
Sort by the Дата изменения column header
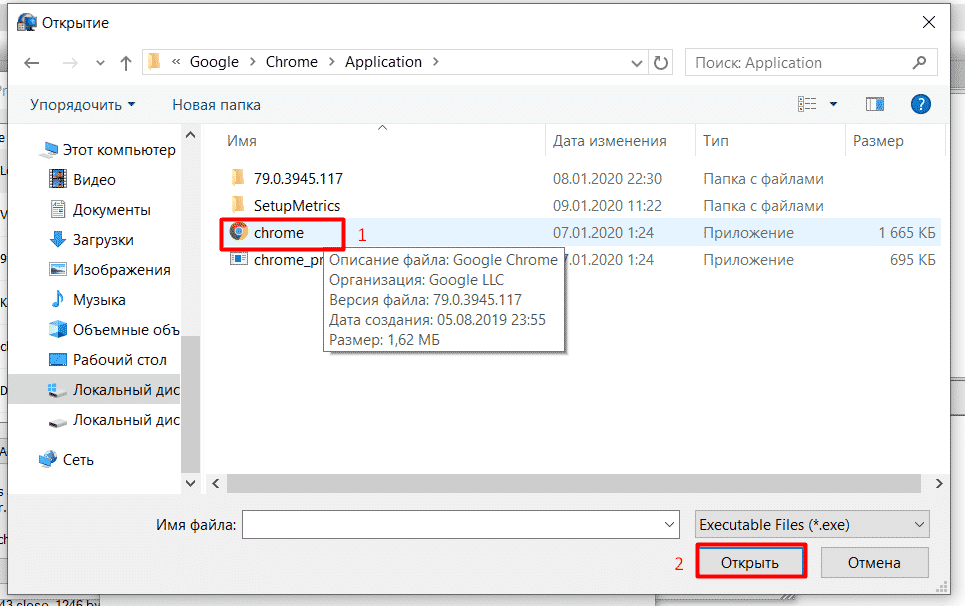[x=610, y=141]
